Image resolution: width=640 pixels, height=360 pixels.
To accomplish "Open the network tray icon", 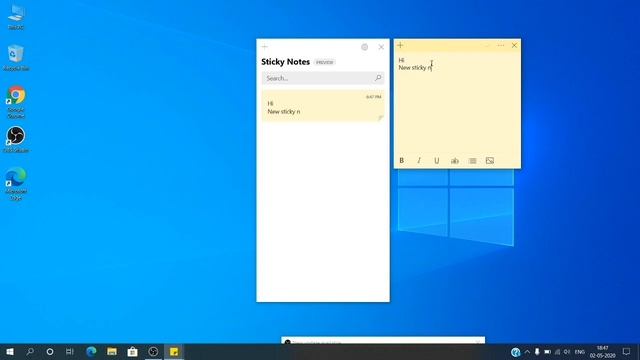I will click(558, 352).
